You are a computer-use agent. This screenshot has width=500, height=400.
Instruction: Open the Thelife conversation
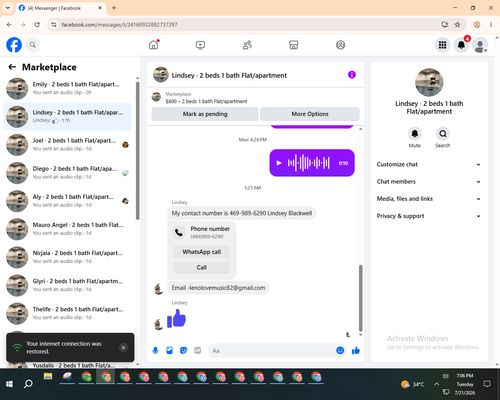click(67, 313)
